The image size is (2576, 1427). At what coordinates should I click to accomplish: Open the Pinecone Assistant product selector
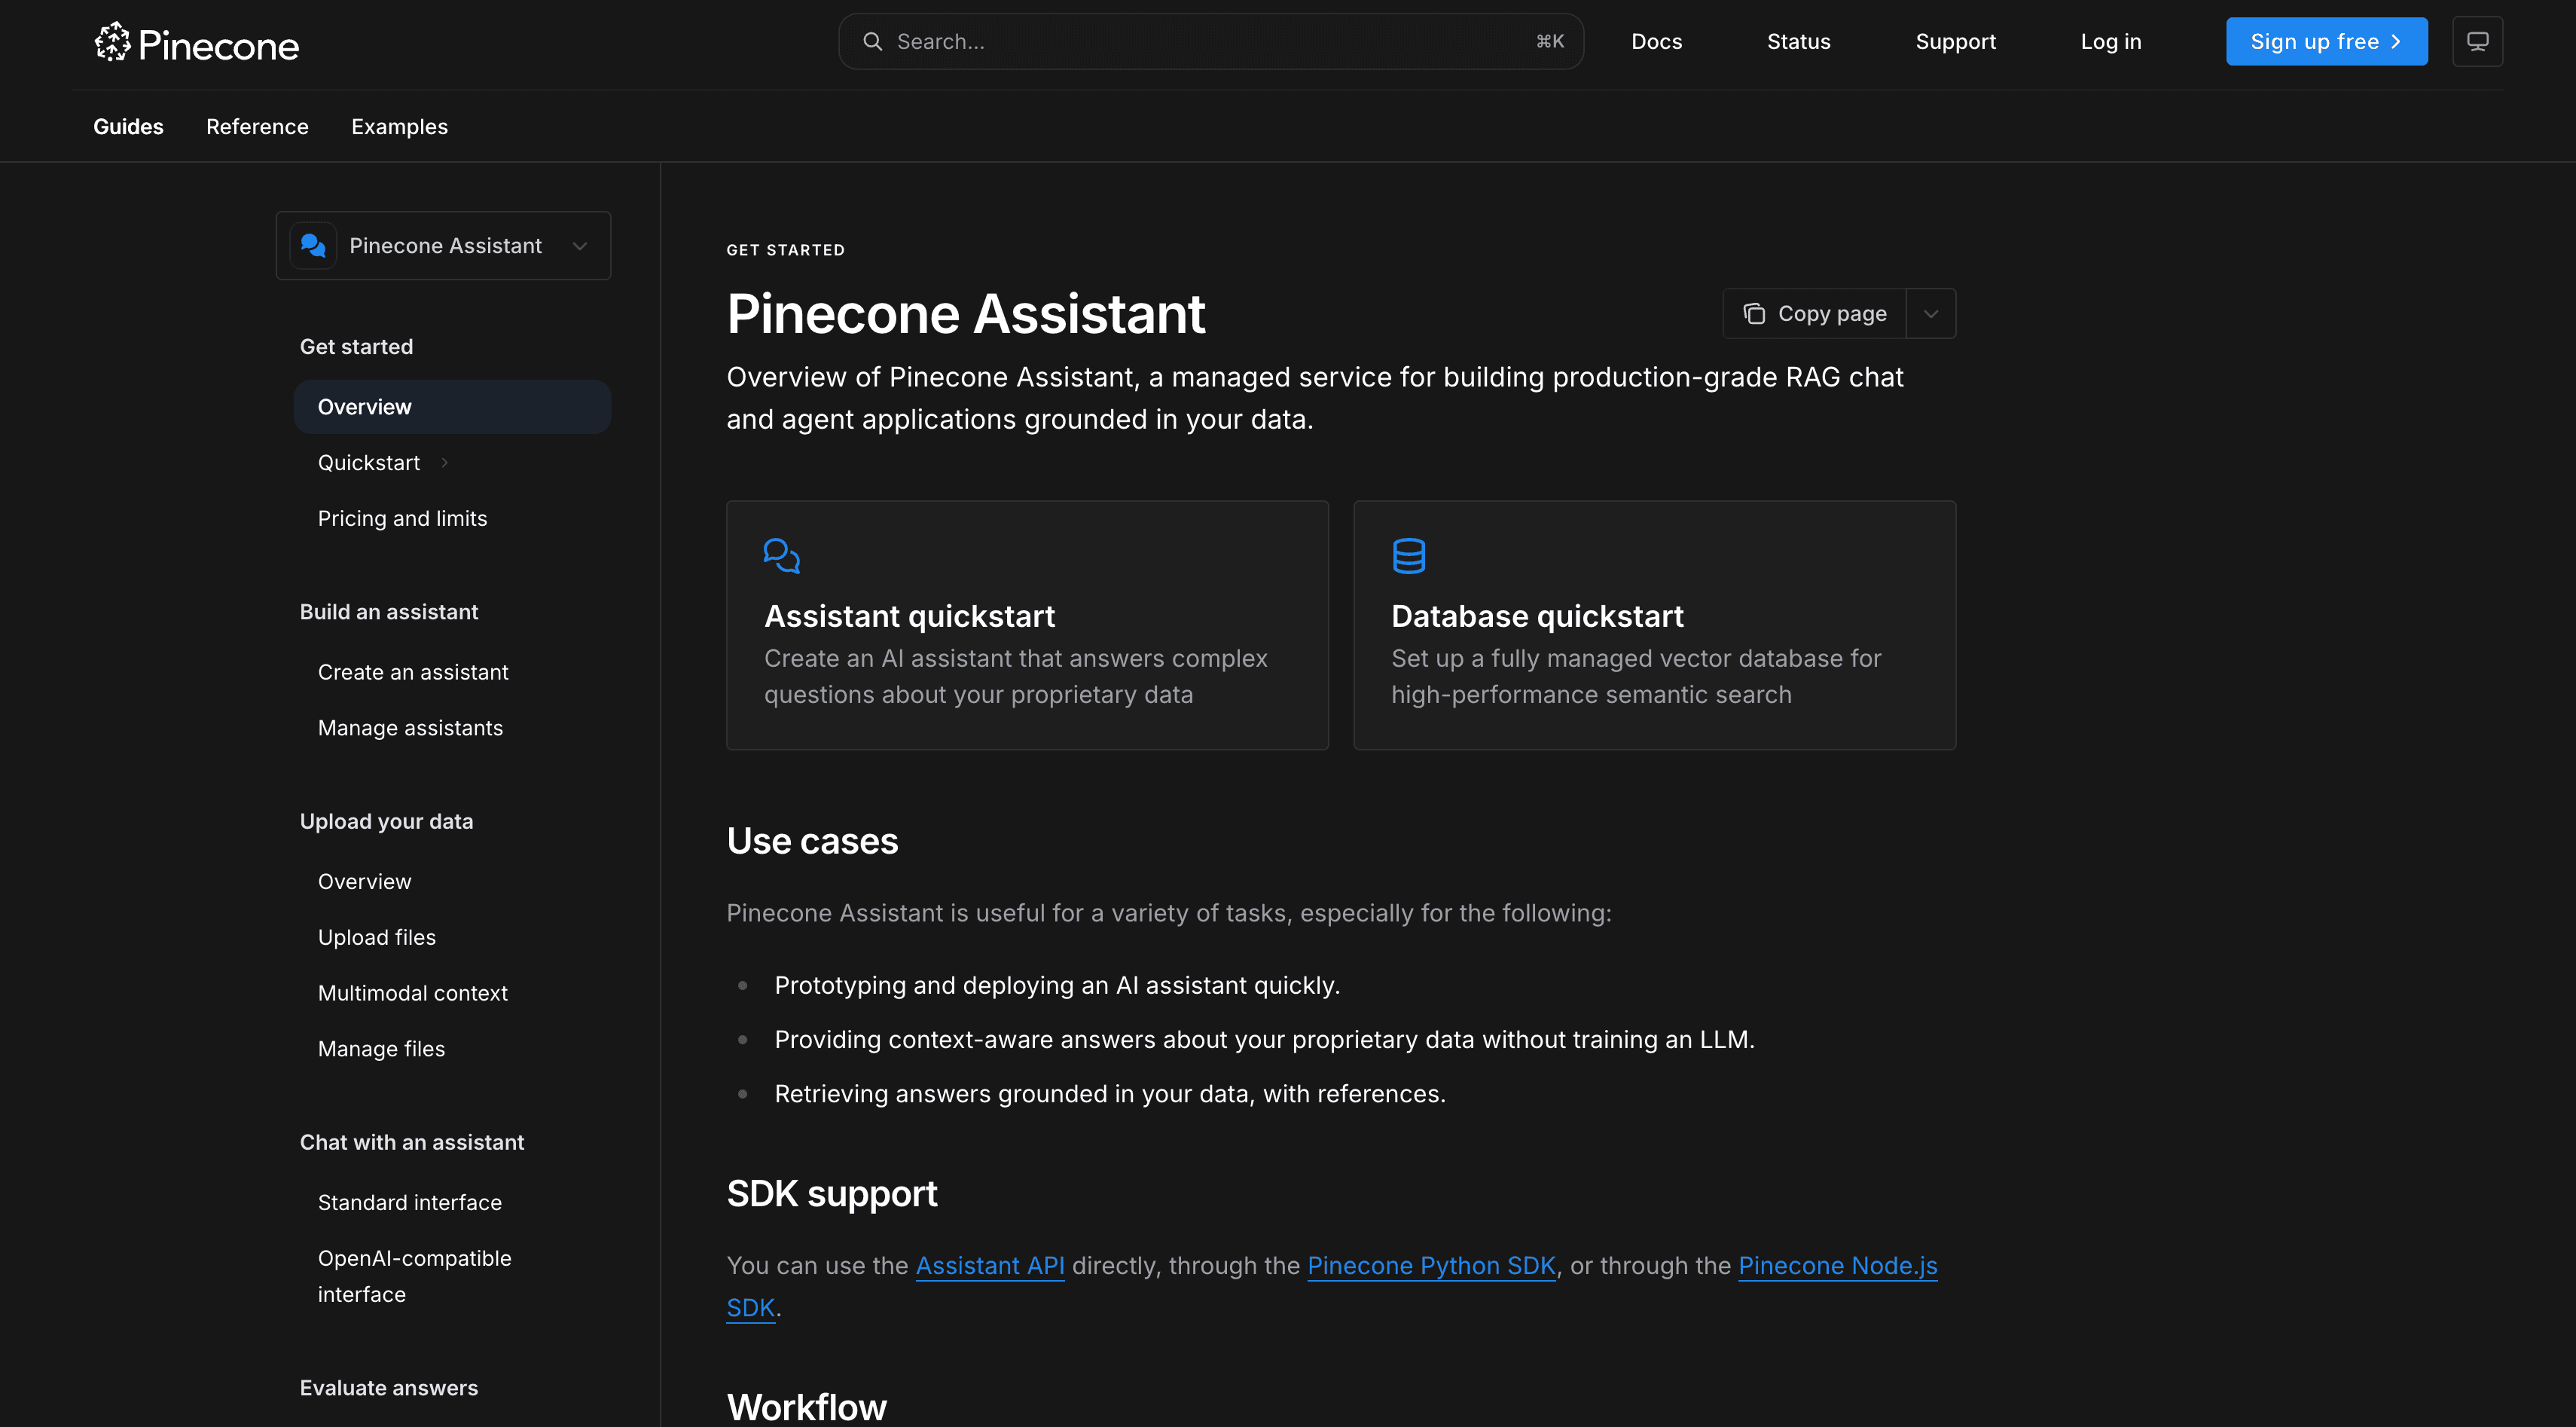[x=443, y=246]
